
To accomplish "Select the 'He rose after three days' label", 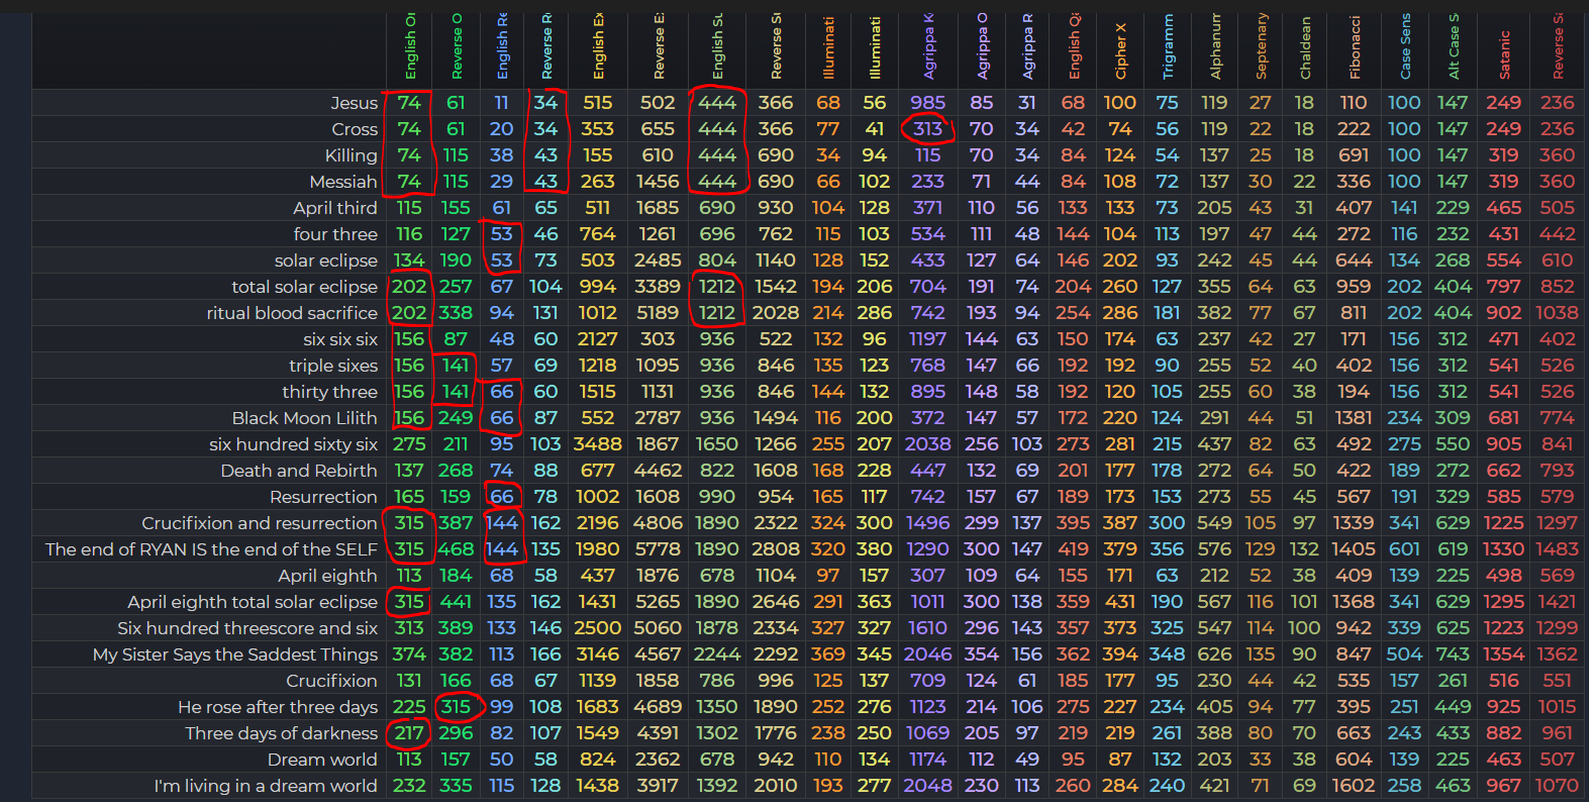I will tap(278, 707).
